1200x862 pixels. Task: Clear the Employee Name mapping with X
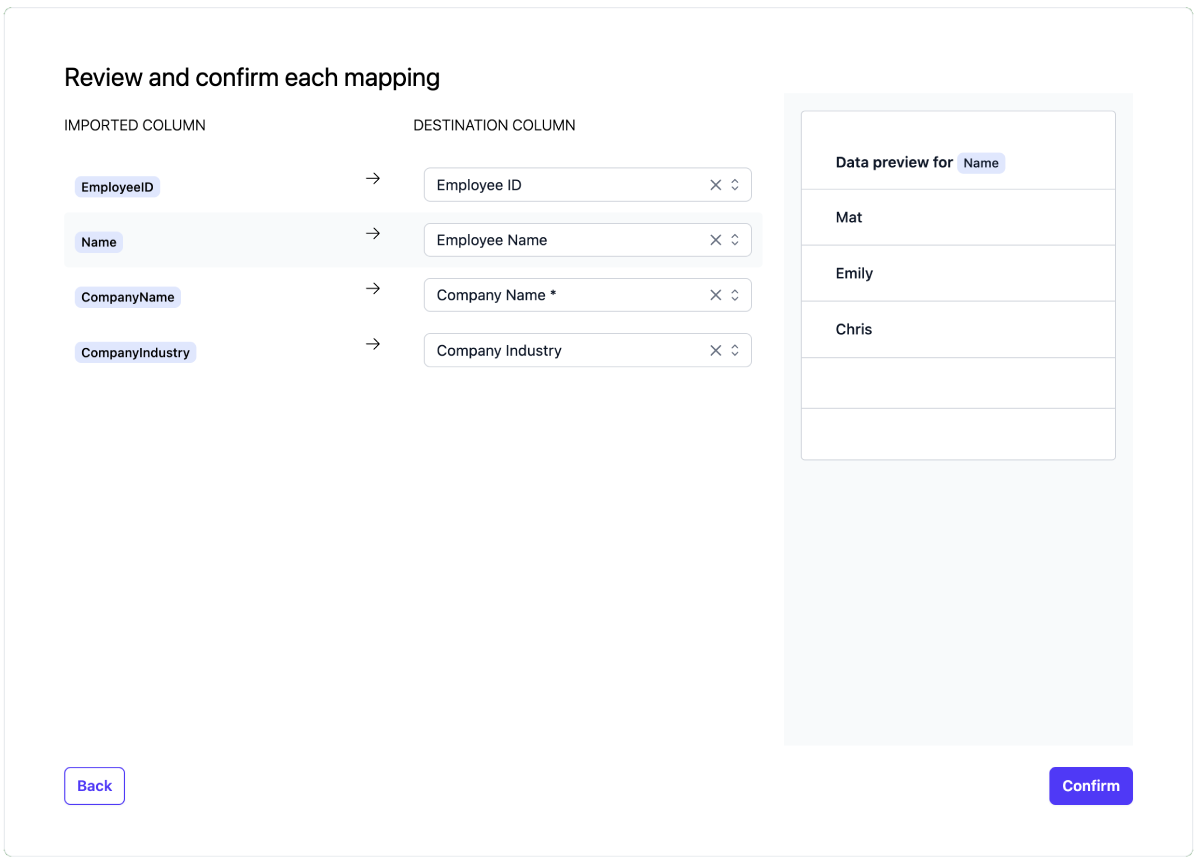(715, 240)
